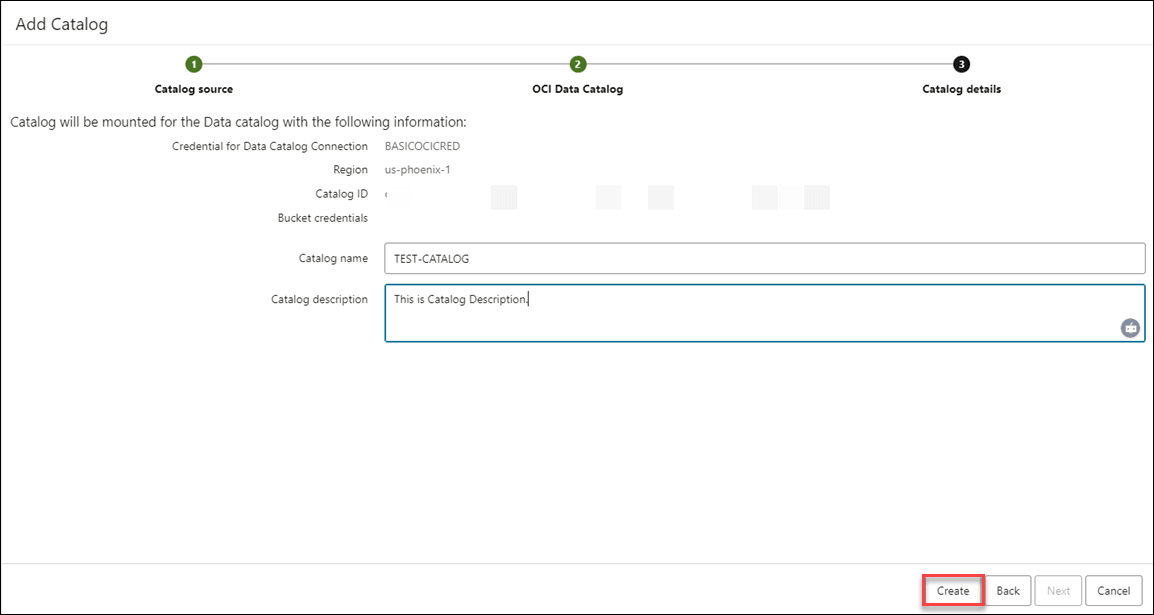The height and width of the screenshot is (615, 1154).
Task: Click the disabled Next button
Action: [x=1058, y=590]
